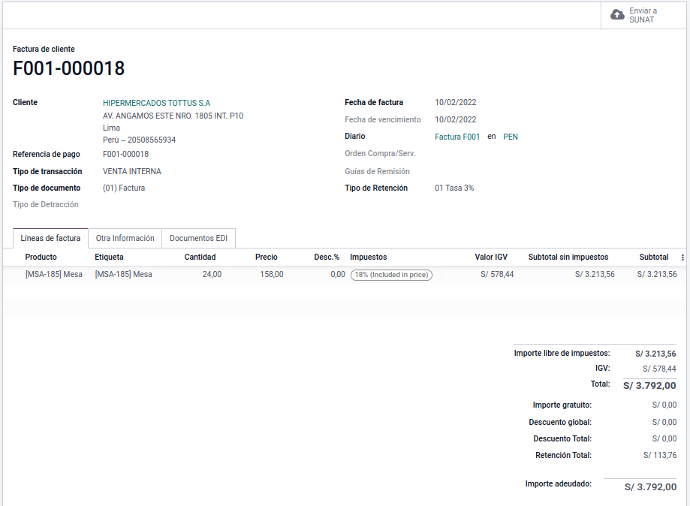Open the column options kebab in table header
690x506 pixels.
[x=682, y=258]
